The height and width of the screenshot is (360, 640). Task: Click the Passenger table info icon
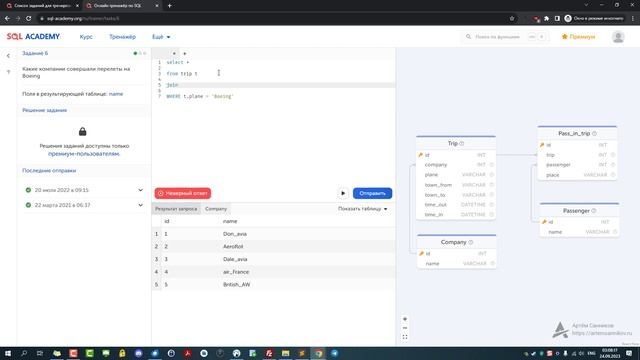(594, 211)
